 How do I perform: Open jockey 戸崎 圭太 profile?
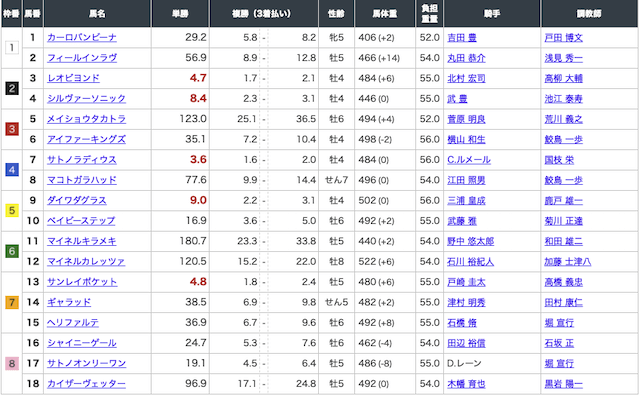pyautogui.click(x=466, y=282)
